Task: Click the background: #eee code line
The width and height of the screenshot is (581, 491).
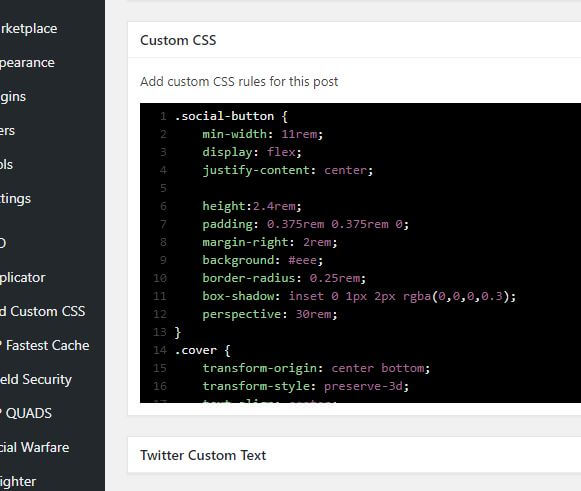Action: pyautogui.click(x=263, y=260)
